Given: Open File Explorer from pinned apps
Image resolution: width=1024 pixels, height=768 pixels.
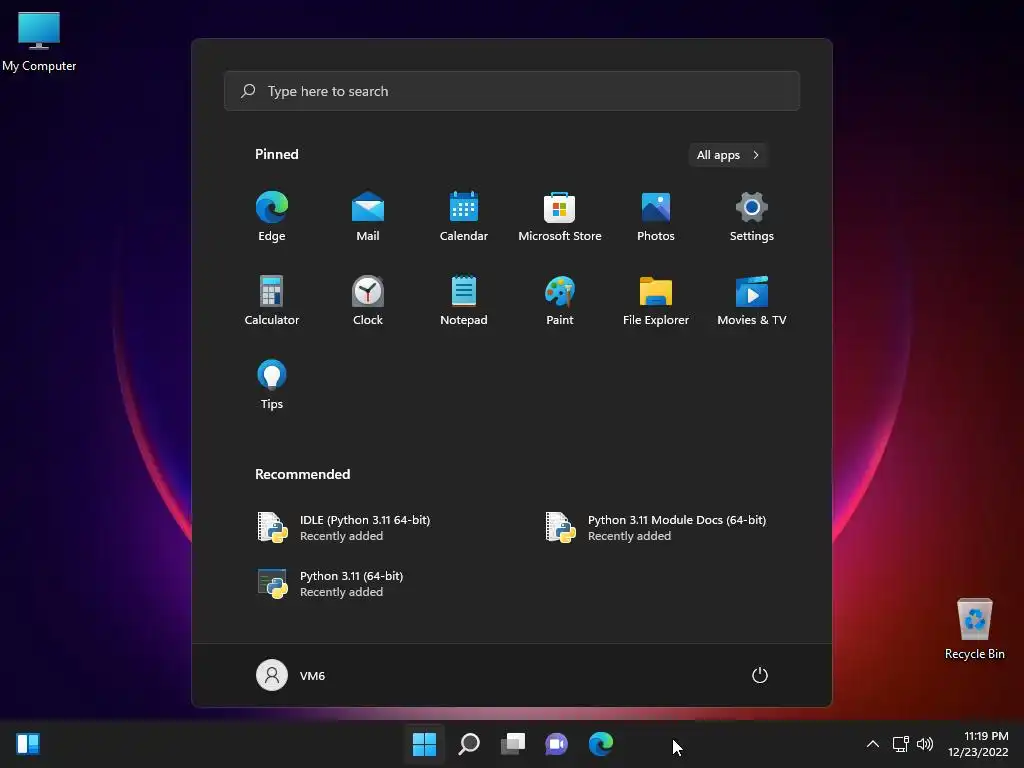Looking at the screenshot, I should click(x=656, y=300).
